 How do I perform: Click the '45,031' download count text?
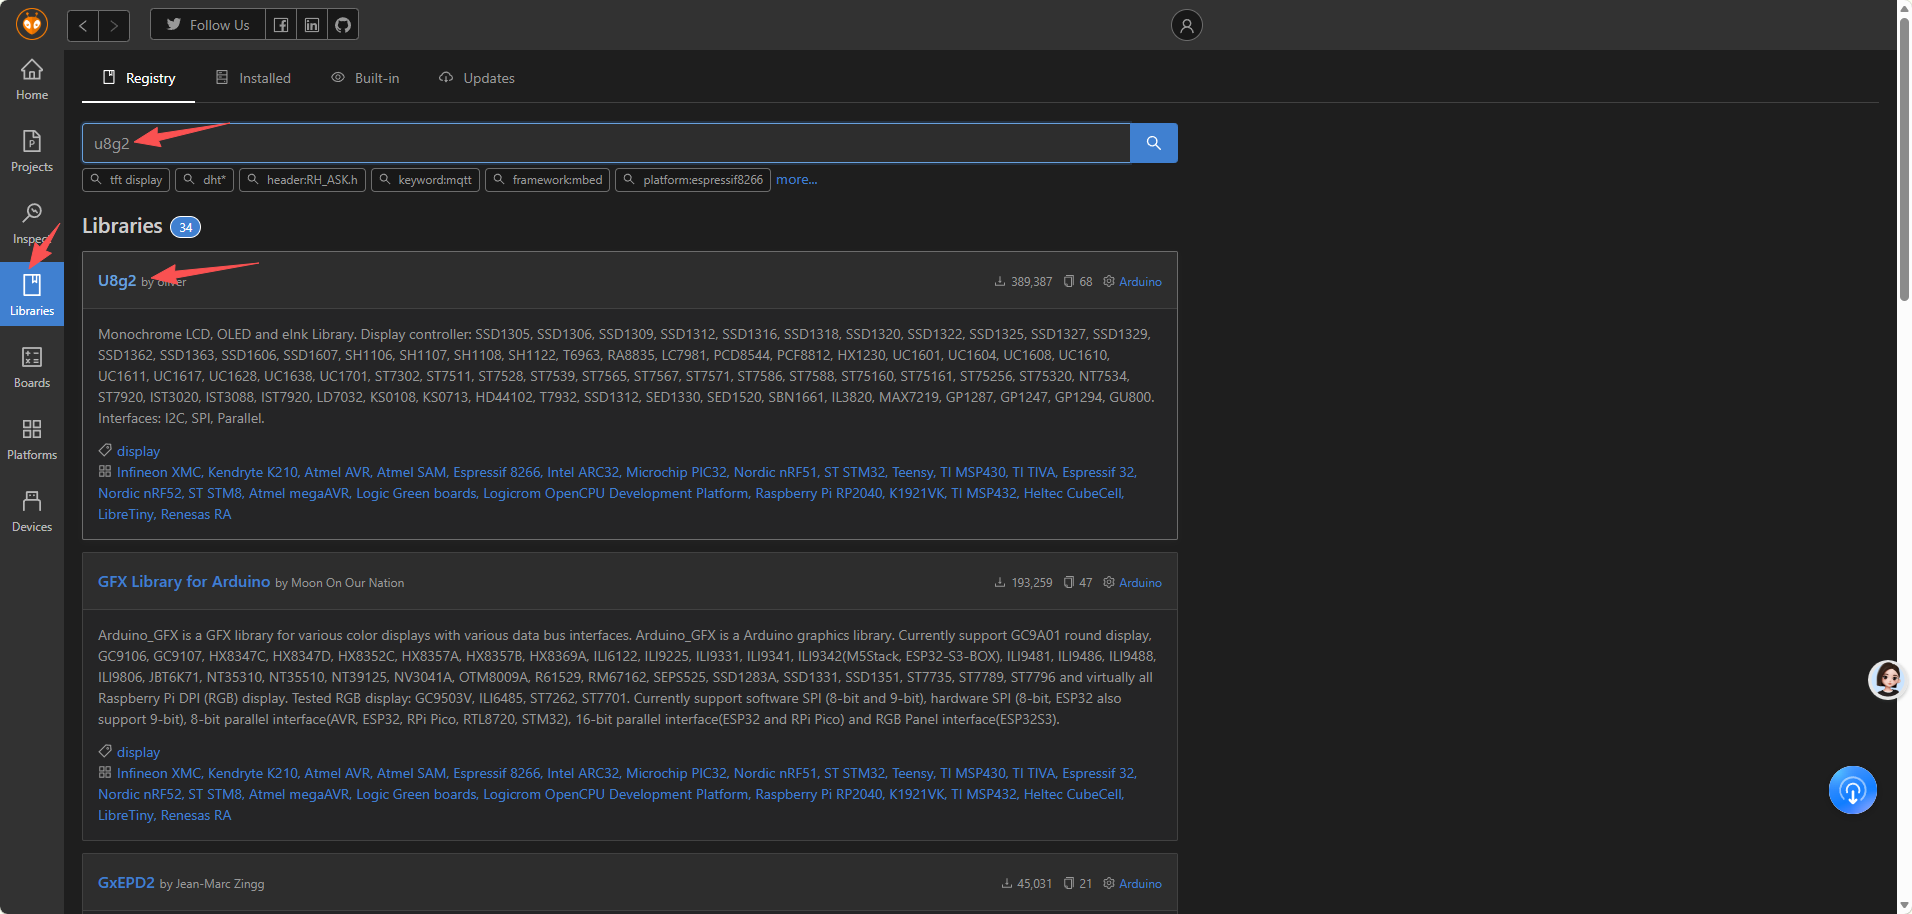tap(1035, 884)
